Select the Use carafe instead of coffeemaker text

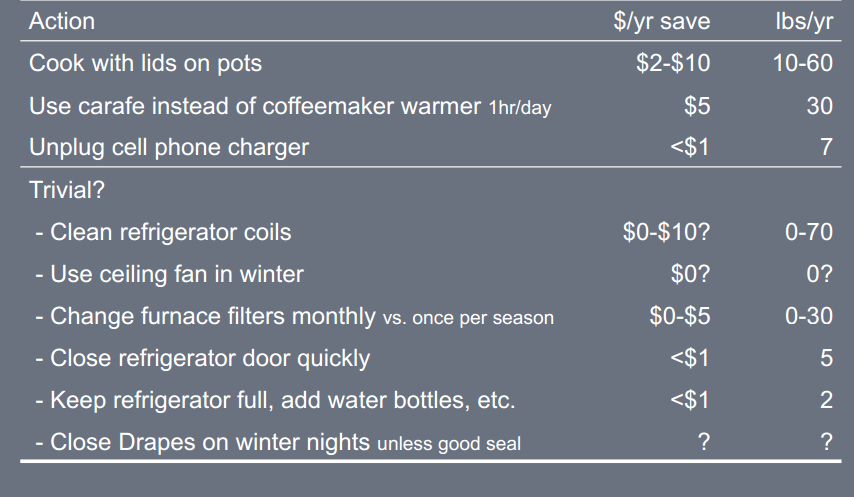coord(255,106)
